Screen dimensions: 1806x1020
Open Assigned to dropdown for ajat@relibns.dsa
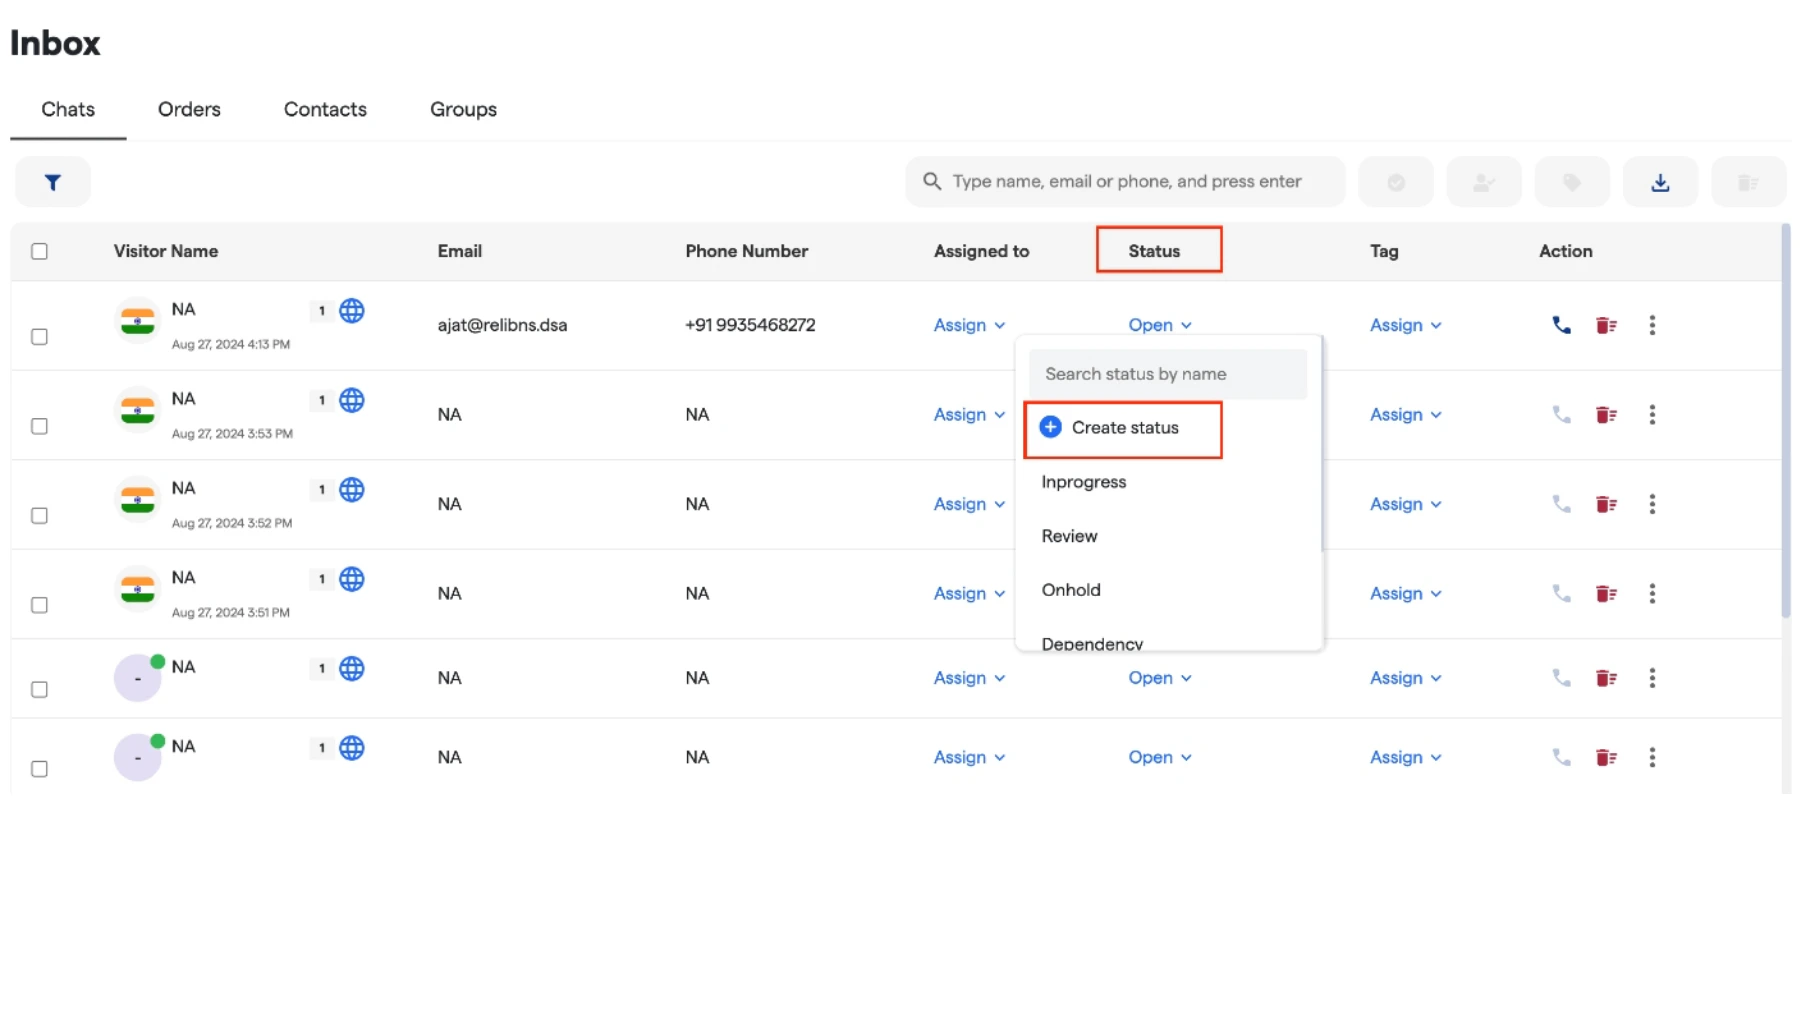click(969, 325)
